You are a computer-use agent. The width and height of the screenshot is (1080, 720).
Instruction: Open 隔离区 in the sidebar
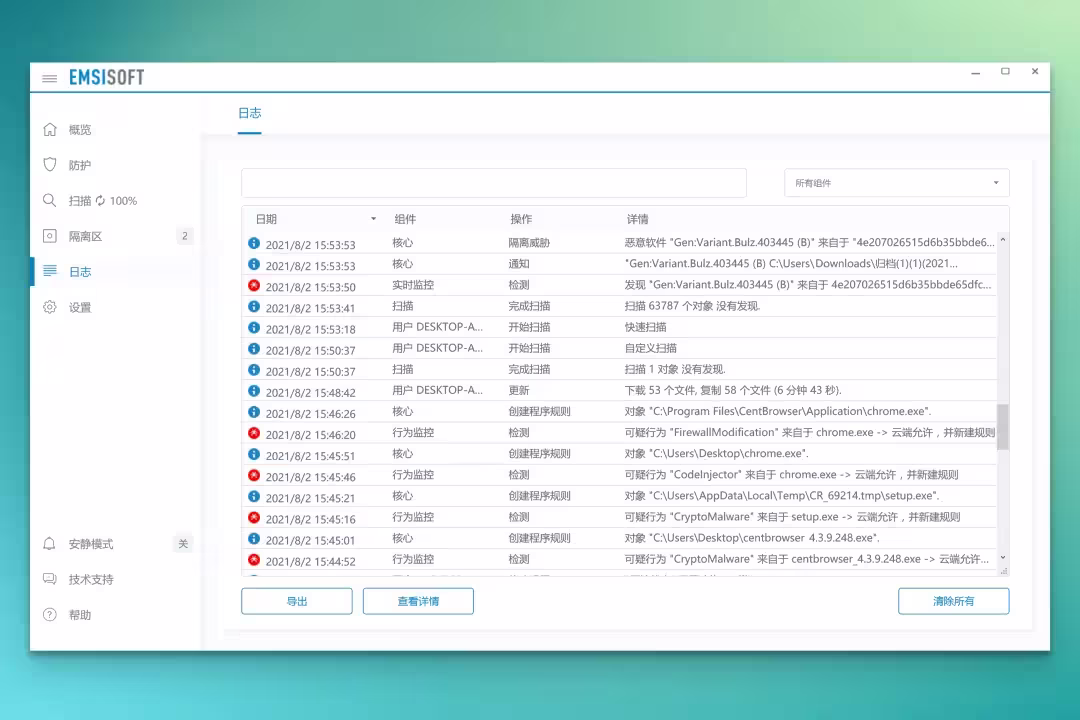click(x=85, y=236)
